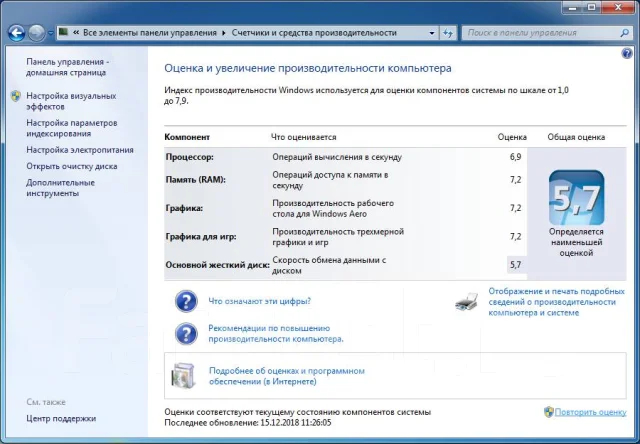Click question icon beside 'Что означают эти цифры?'
The width and height of the screenshot is (640, 444).
186,301
